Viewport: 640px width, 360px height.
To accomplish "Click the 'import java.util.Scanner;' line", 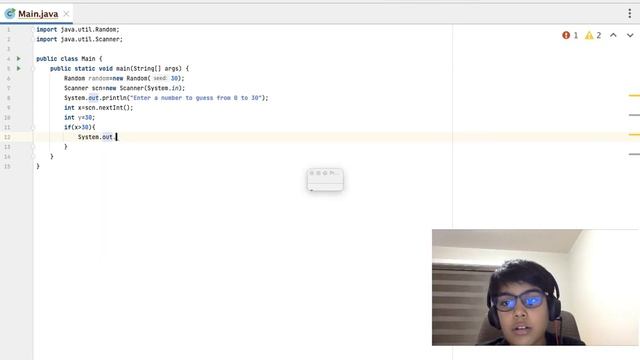I will (x=79, y=39).
